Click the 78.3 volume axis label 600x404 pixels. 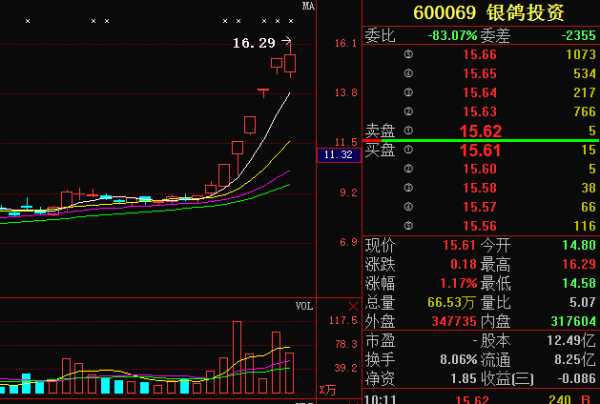point(346,344)
